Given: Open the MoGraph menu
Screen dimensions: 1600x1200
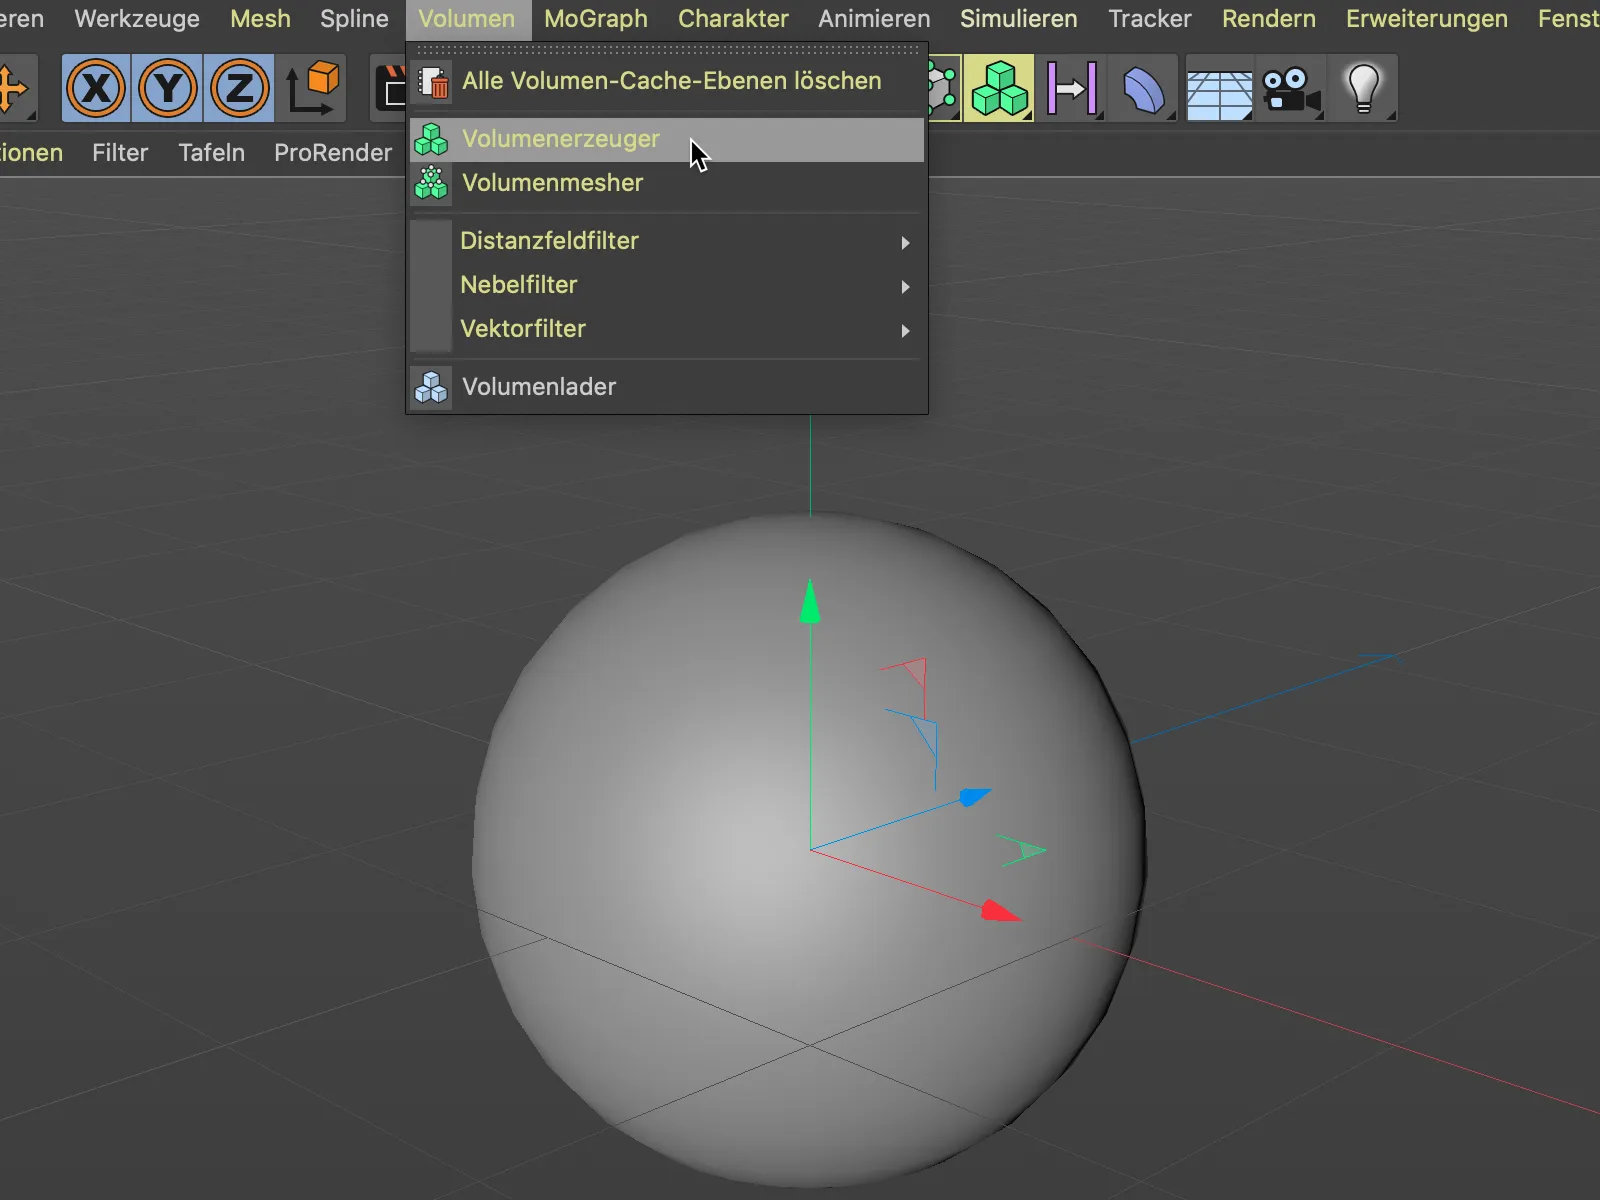Looking at the screenshot, I should [596, 19].
